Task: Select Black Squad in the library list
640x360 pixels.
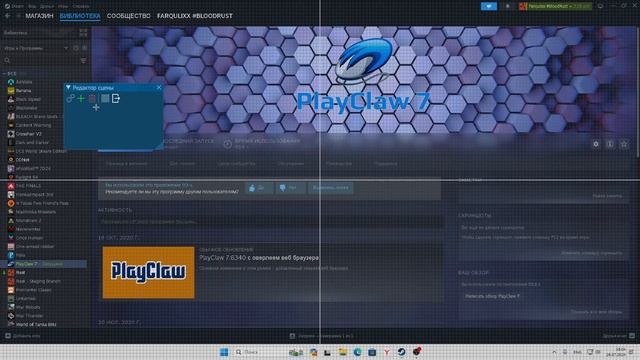Action: point(28,99)
